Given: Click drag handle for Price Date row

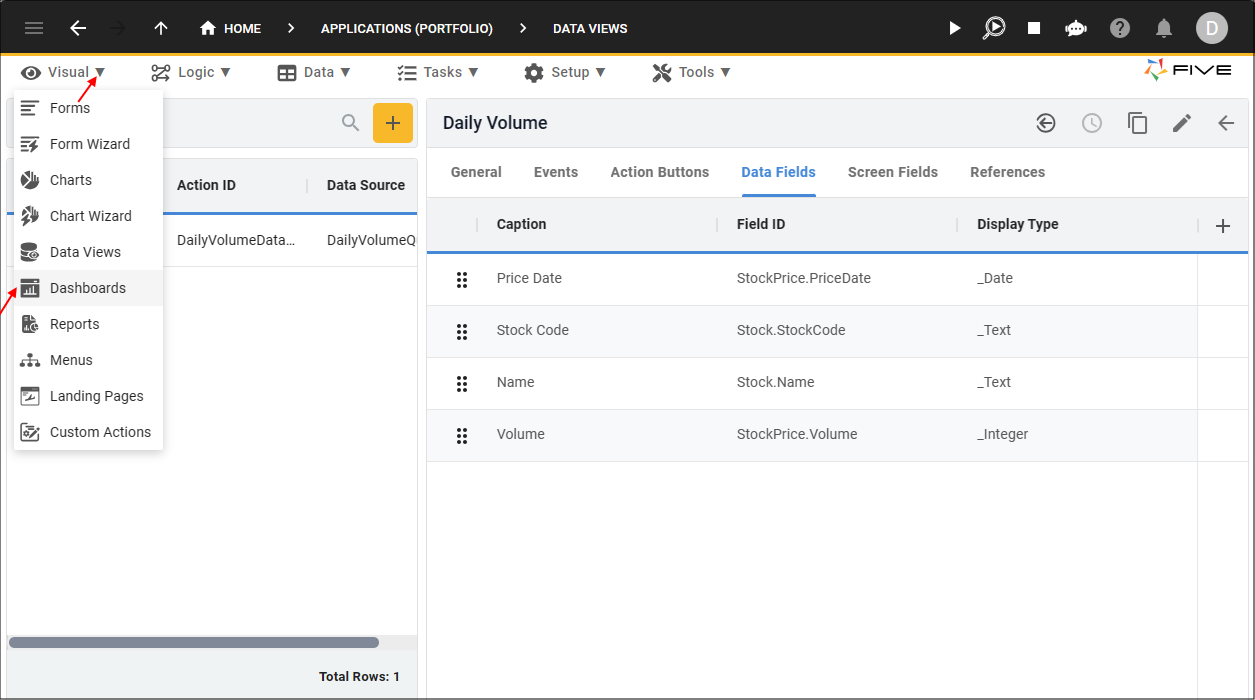Looking at the screenshot, I should [462, 279].
